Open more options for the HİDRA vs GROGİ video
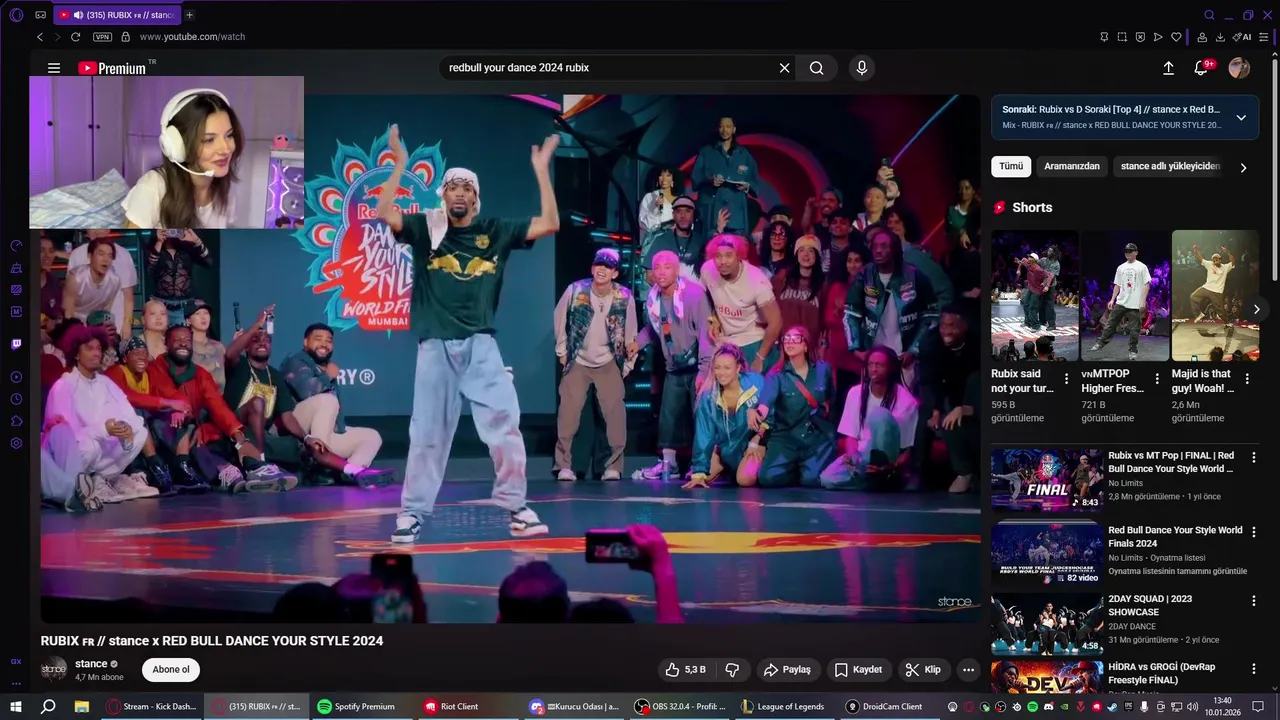The image size is (1280, 720). (1253, 669)
